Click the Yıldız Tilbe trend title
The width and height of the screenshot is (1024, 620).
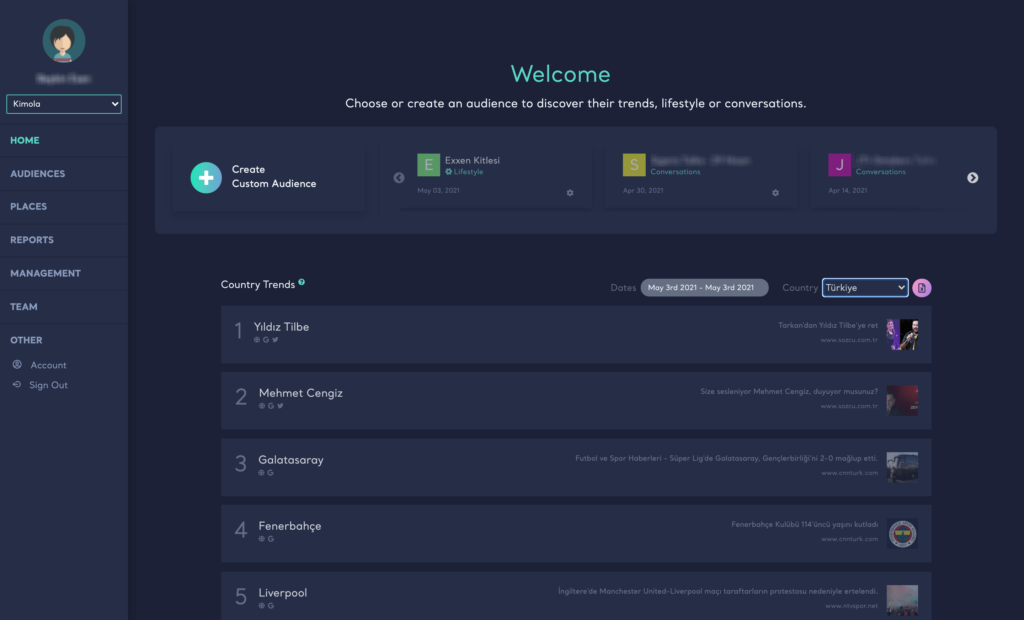[281, 327]
